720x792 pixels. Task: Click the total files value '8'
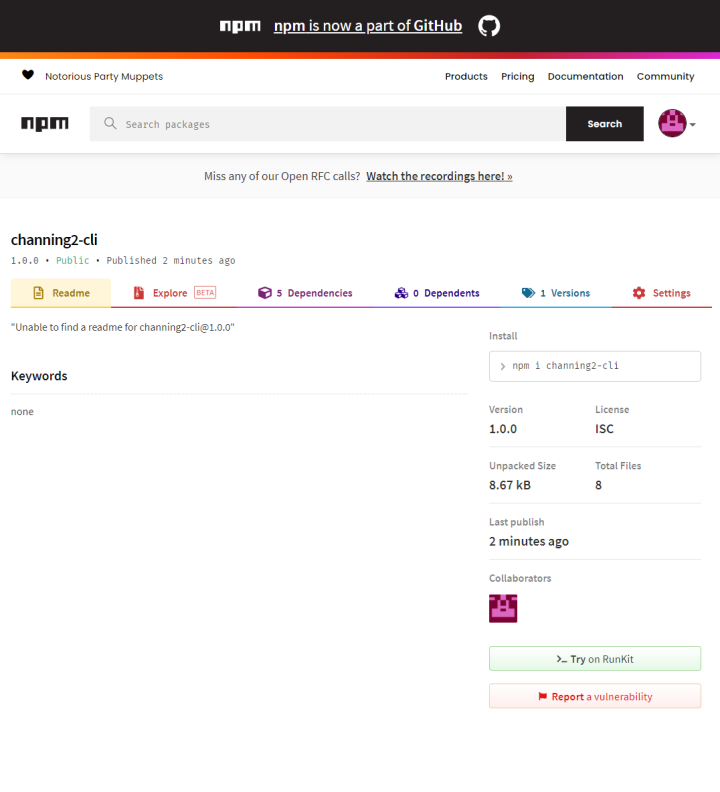click(x=598, y=485)
